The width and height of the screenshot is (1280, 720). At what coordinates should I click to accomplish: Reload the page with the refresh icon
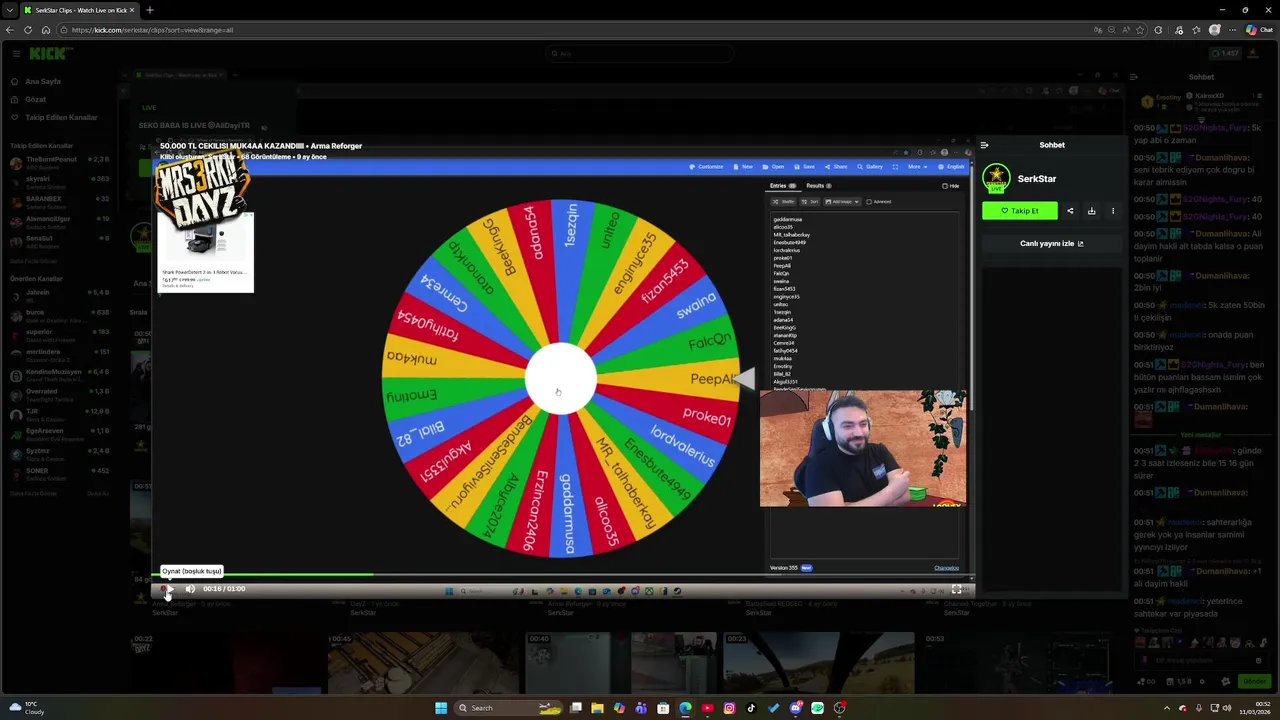28,30
